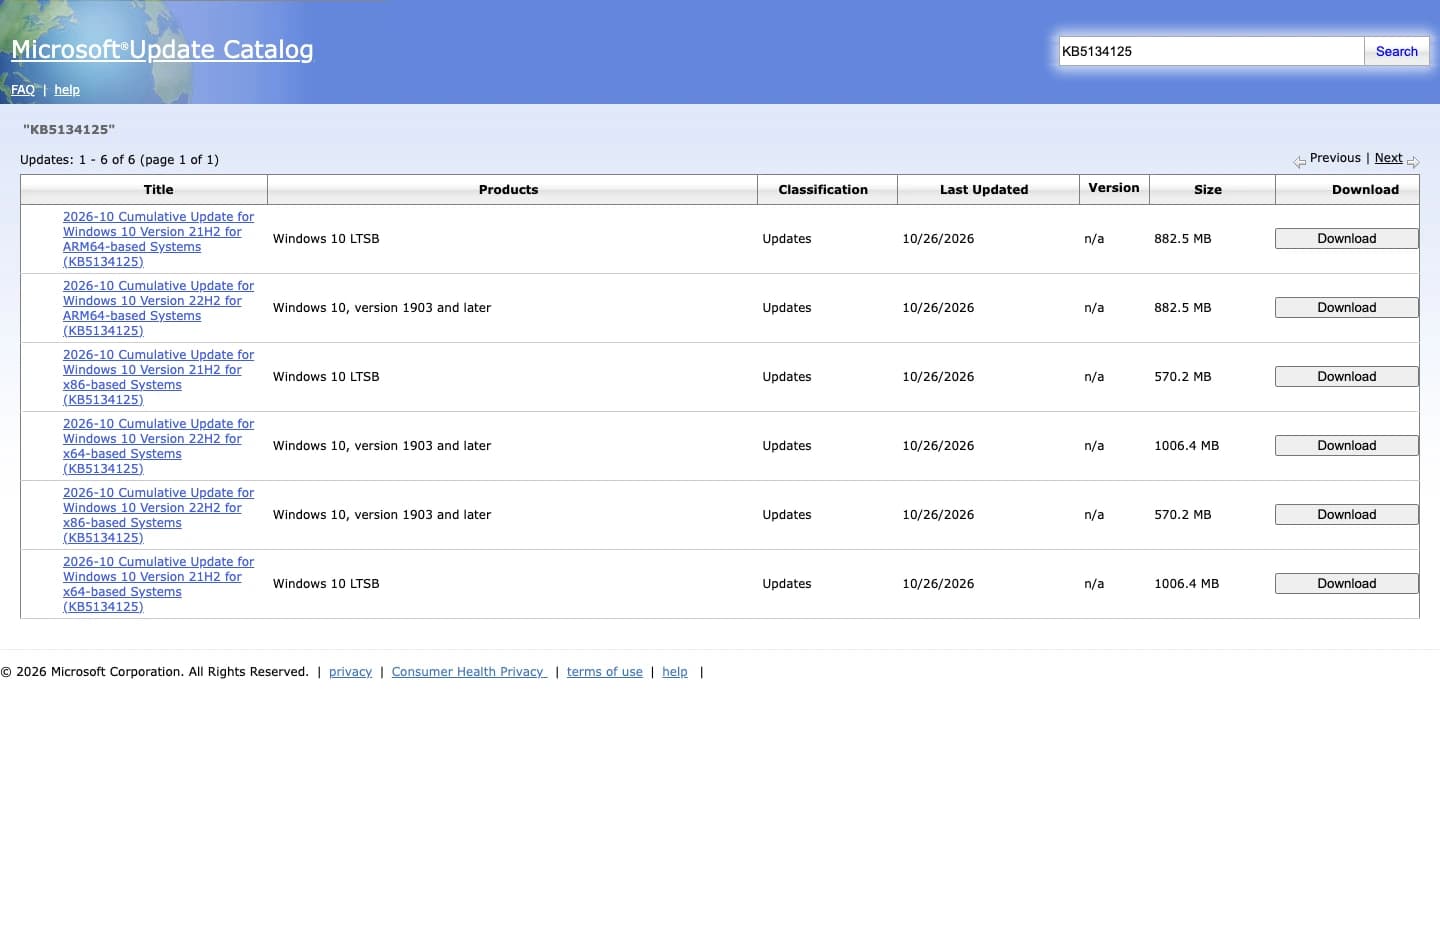Download the 21H2 x64 update
The width and height of the screenshot is (1440, 950).
point(1346,584)
